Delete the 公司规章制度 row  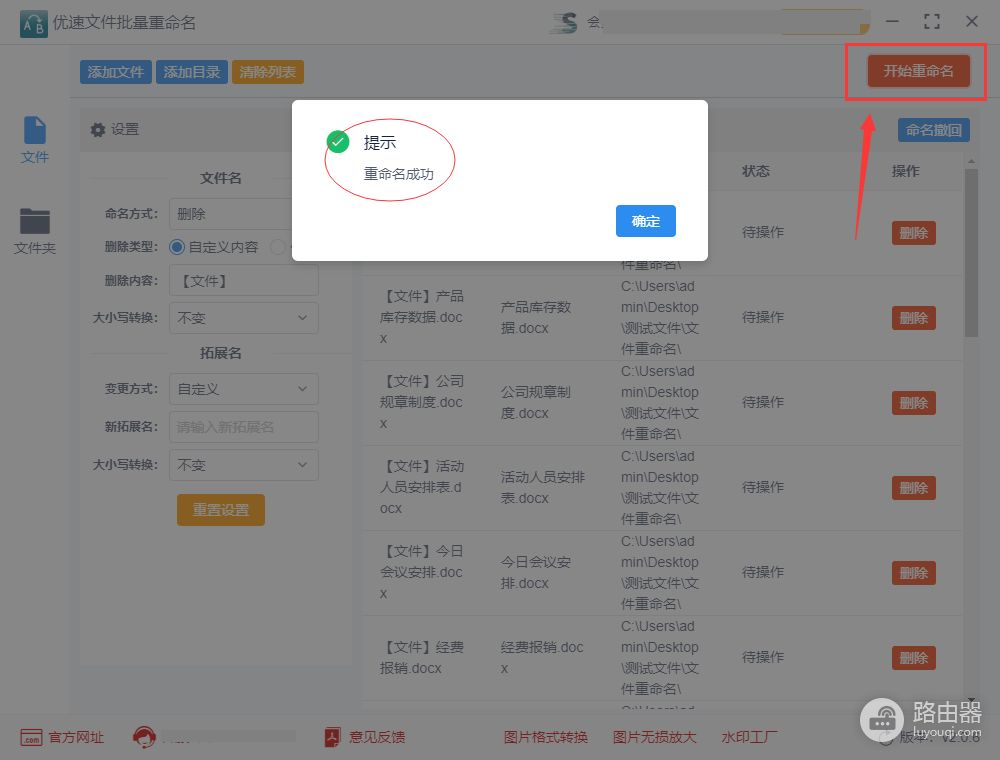[913, 403]
